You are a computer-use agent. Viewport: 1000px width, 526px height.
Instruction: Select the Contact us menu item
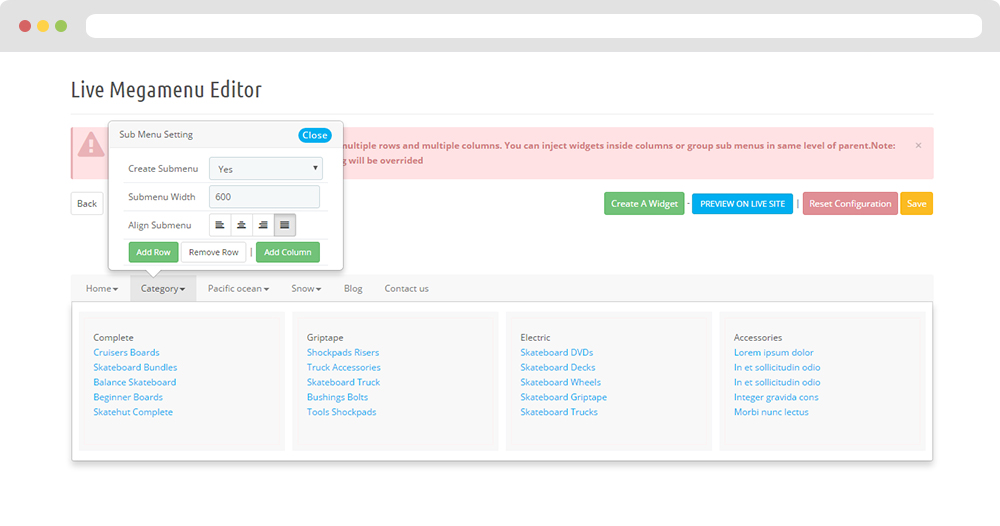(406, 289)
